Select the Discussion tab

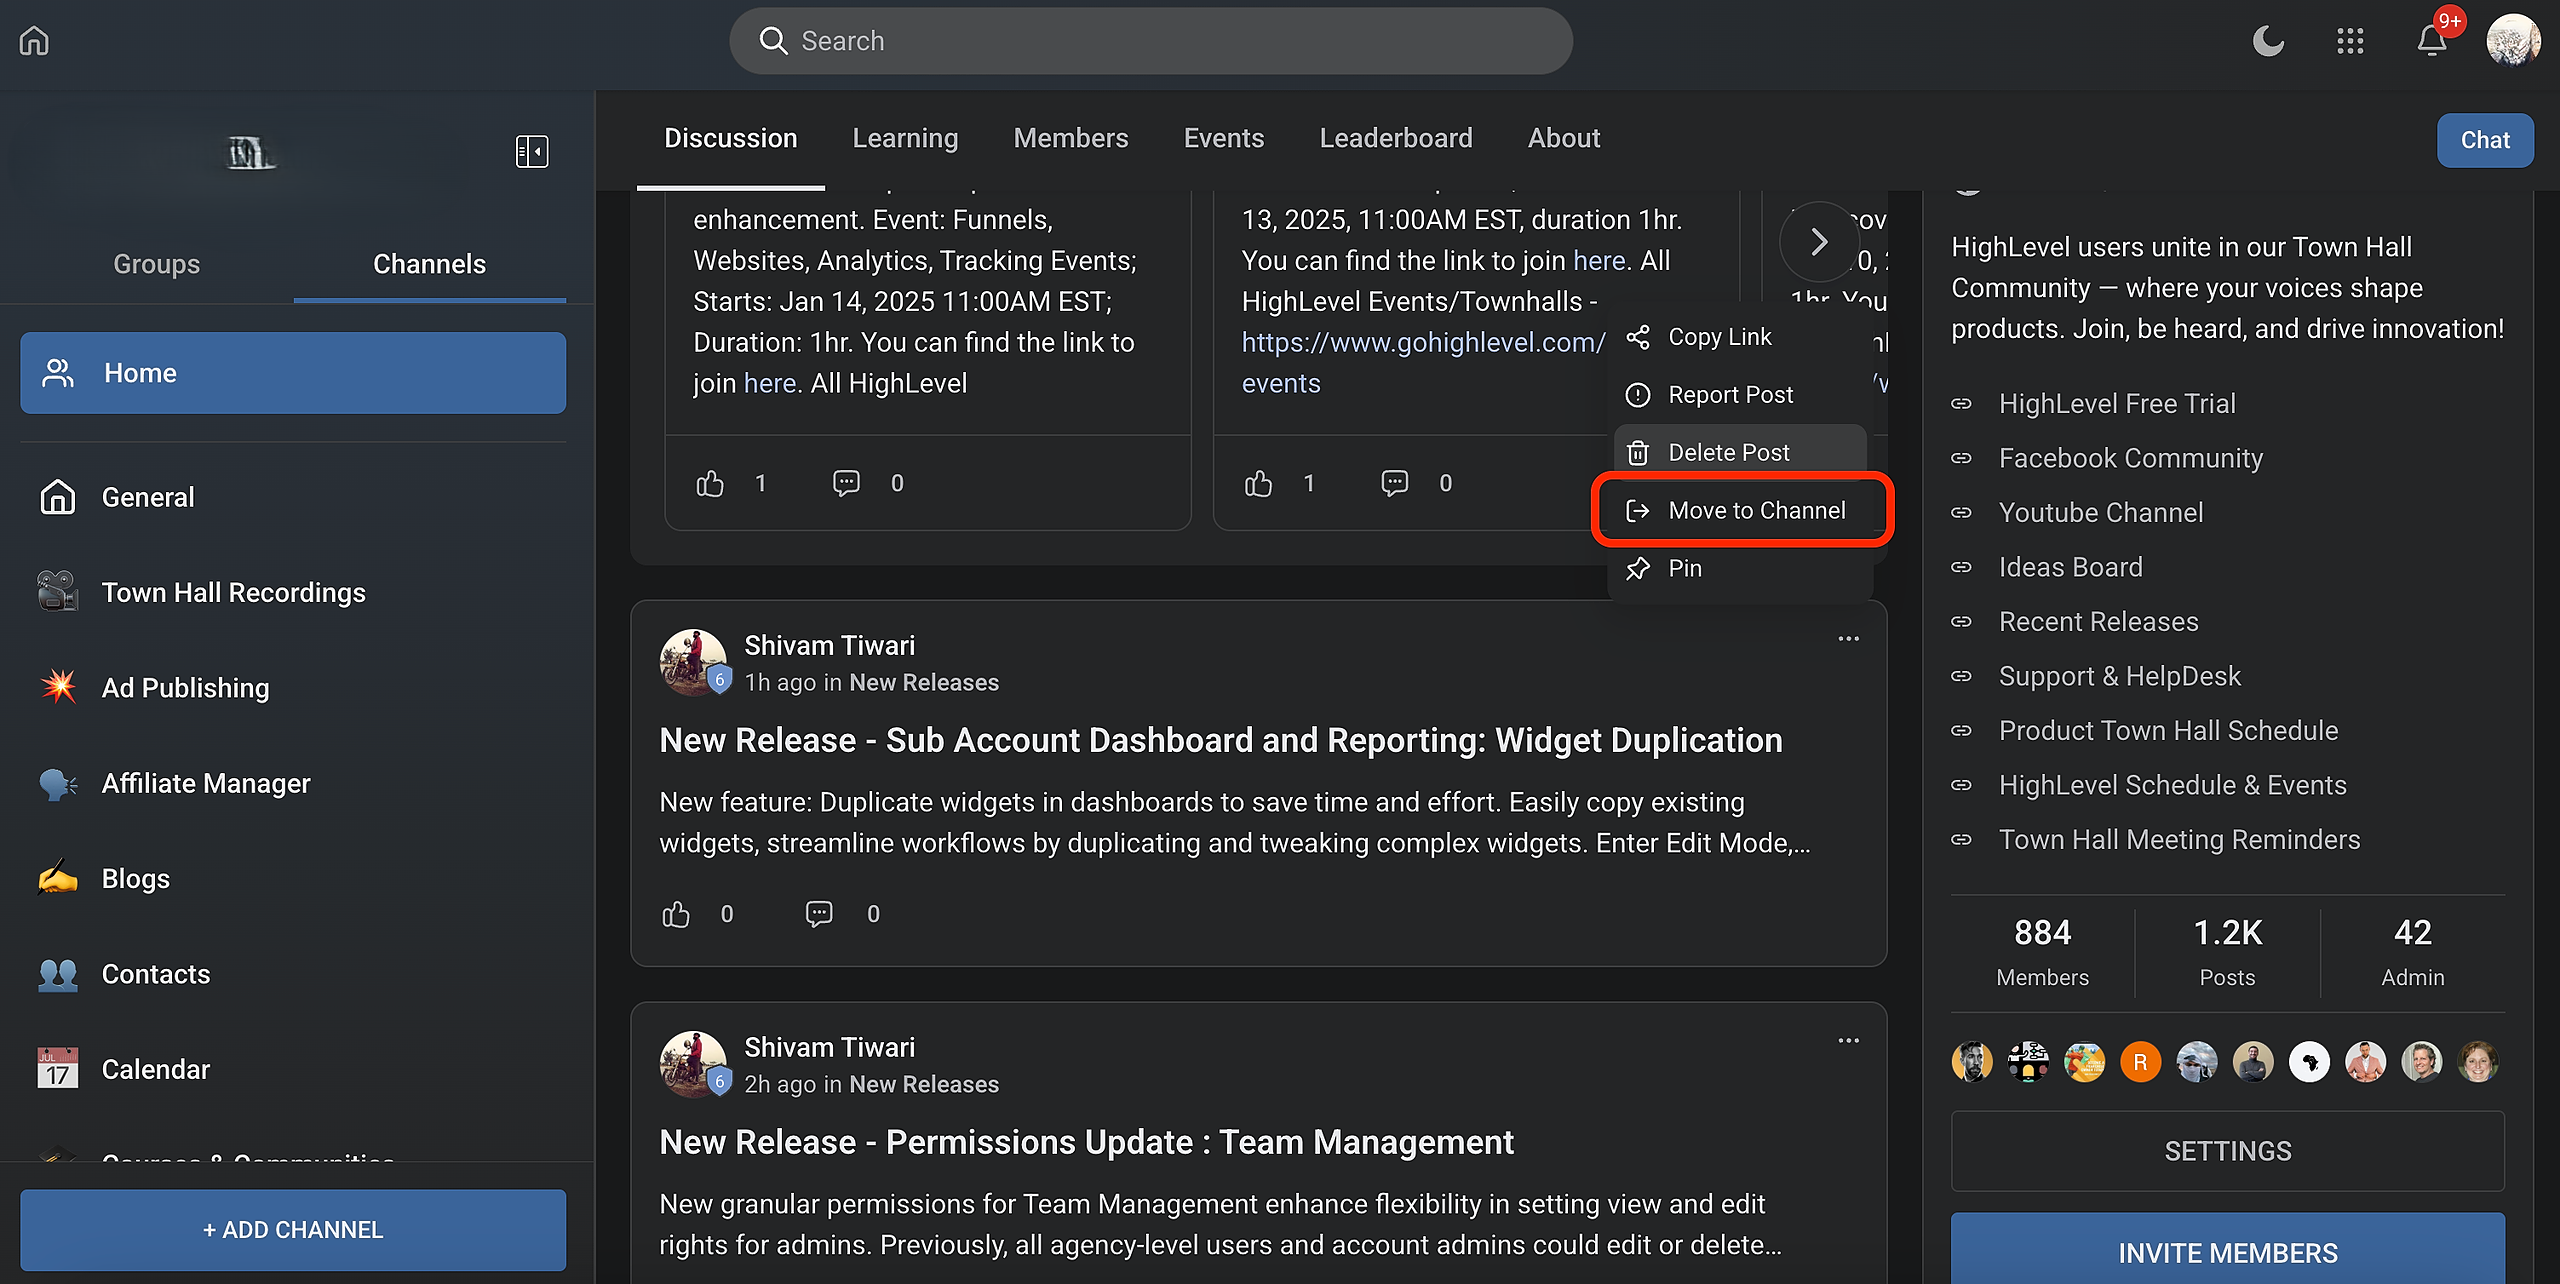pos(731,138)
